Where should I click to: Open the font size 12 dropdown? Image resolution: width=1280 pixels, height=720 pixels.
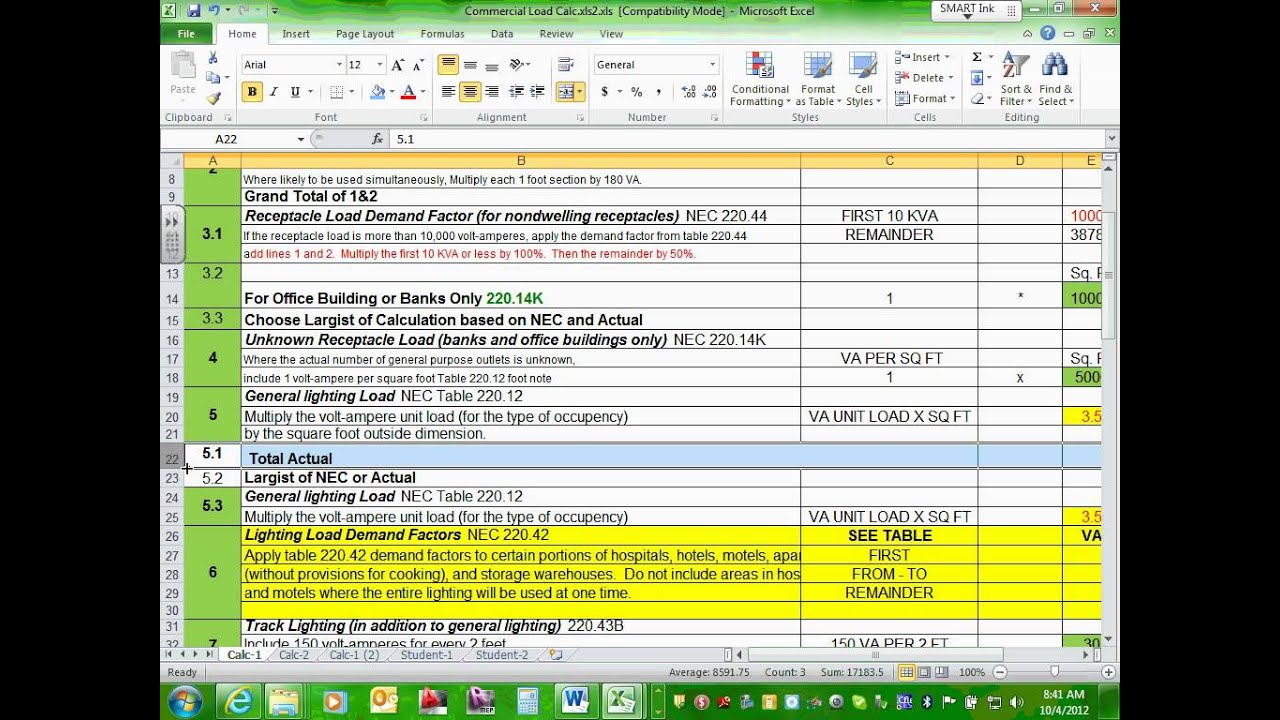tap(380, 65)
